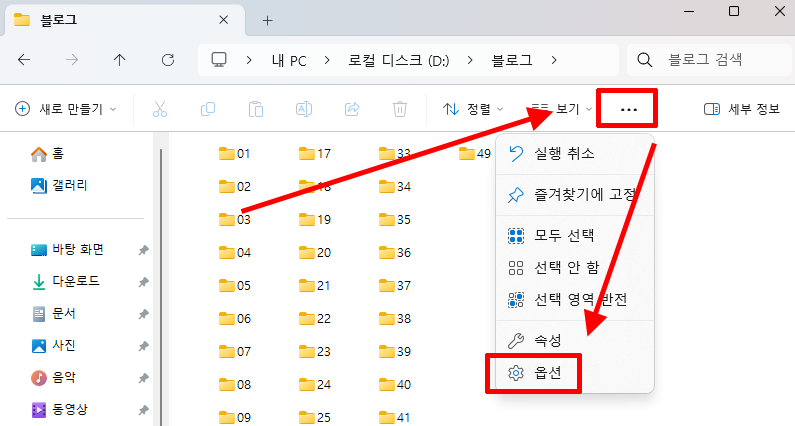Click the Delete trash icon
Image resolution: width=795 pixels, height=426 pixels.
400,109
